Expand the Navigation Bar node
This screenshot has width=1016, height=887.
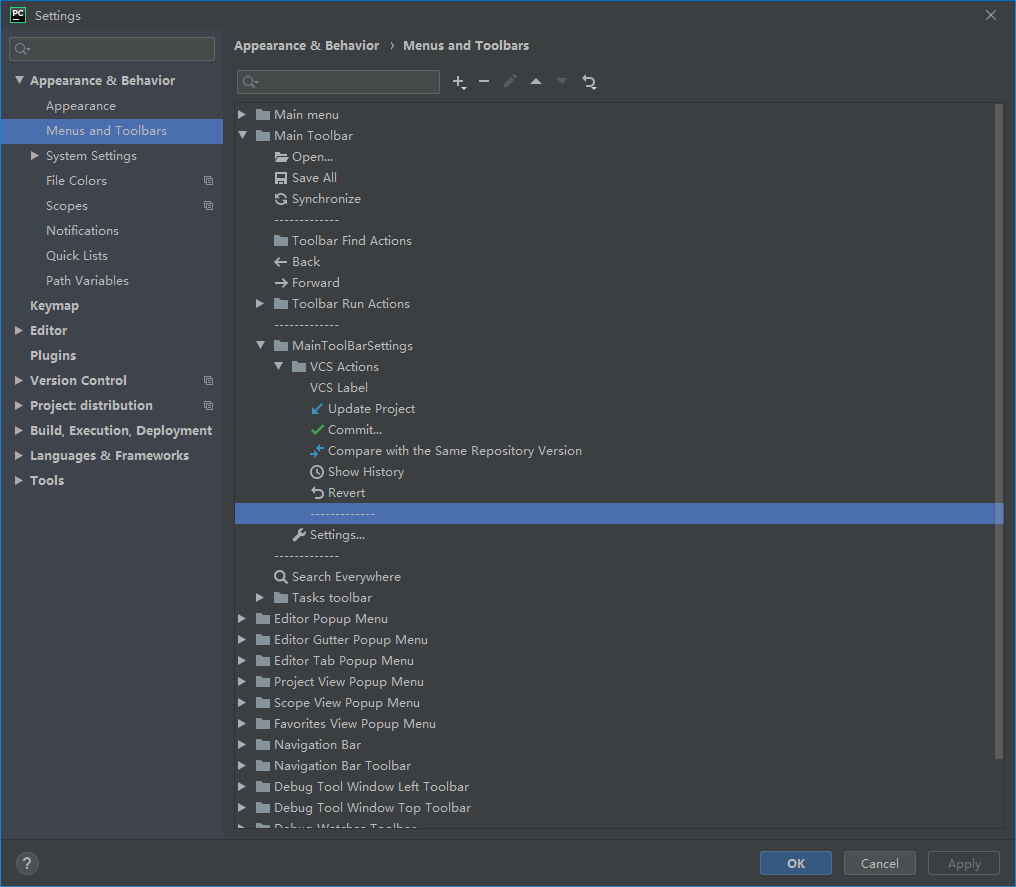coord(242,744)
